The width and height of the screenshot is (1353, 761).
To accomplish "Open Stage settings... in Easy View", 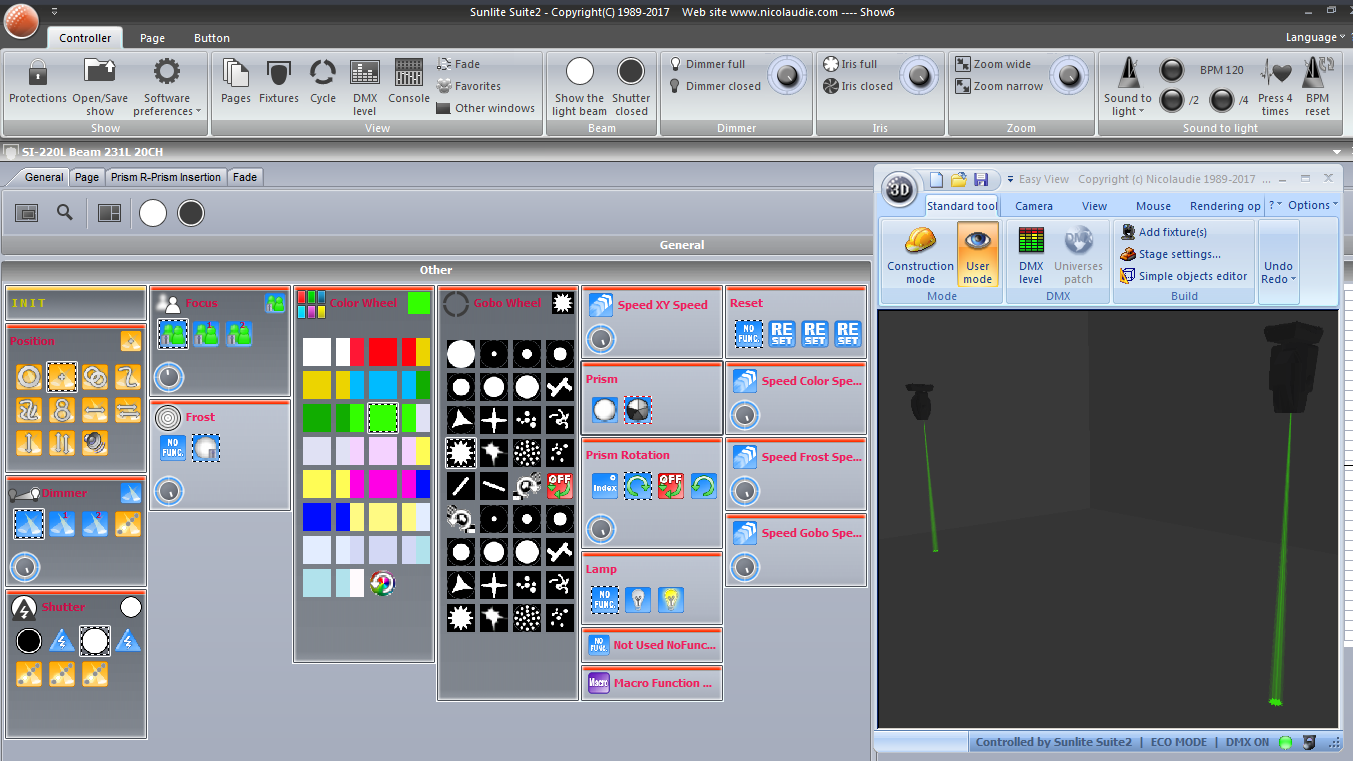I will click(x=1170, y=254).
